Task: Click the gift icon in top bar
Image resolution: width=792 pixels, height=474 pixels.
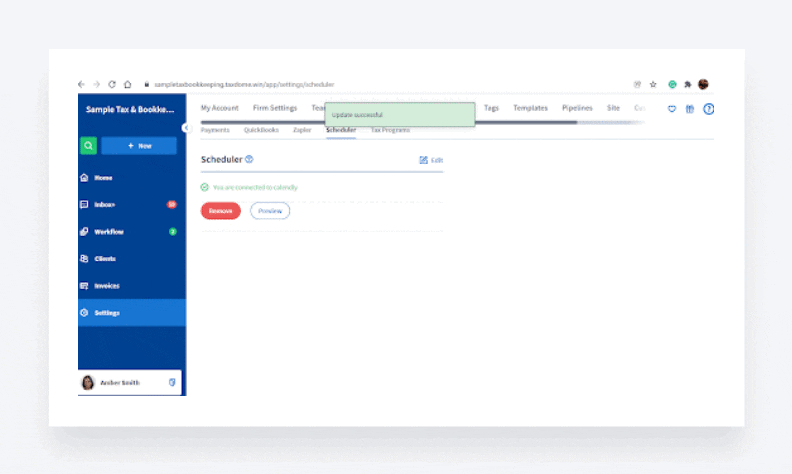Action: tap(690, 109)
